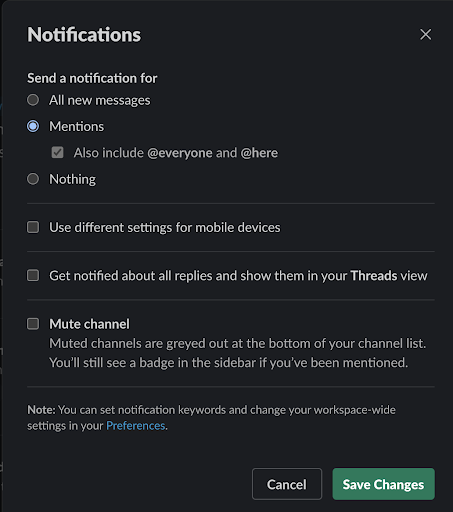Click the Cancel button
The height and width of the screenshot is (512, 453).
pyautogui.click(x=287, y=484)
